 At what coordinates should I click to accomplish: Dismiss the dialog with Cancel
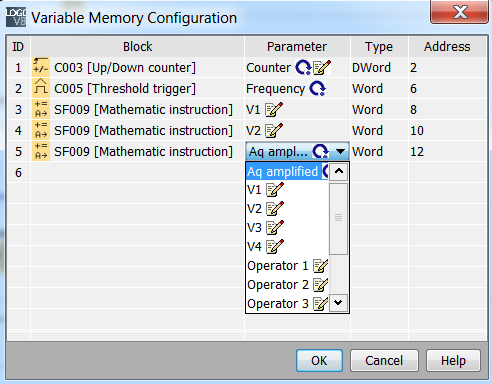[x=384, y=361]
